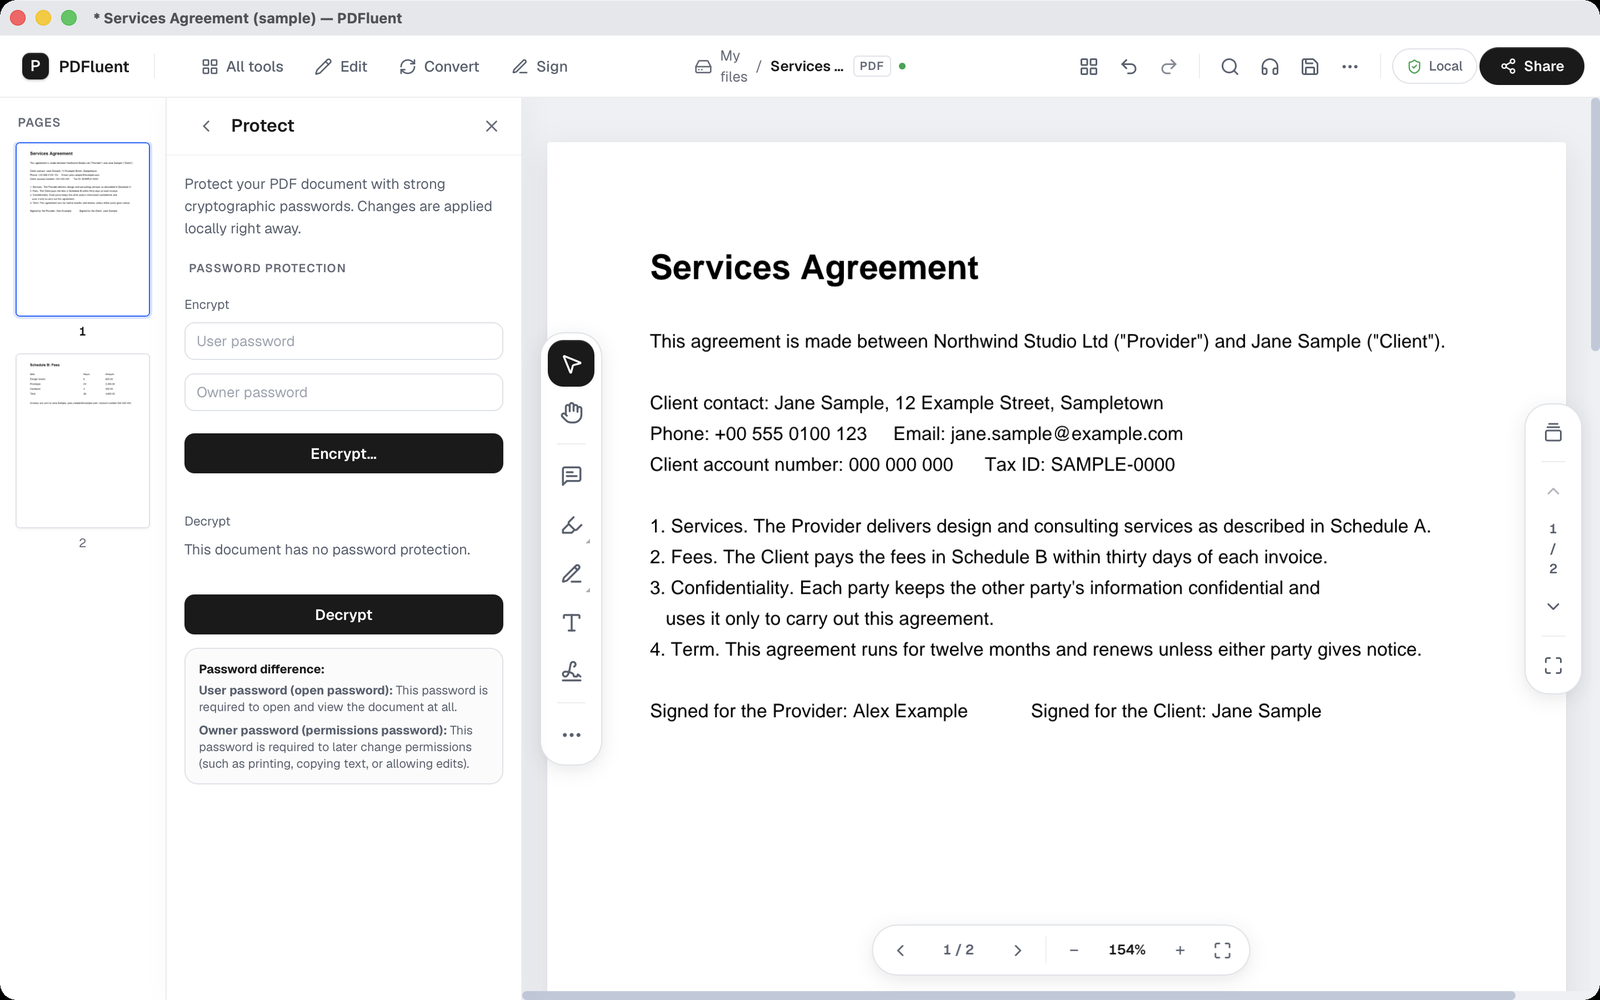Click the Decrypt button
This screenshot has height=1000, width=1600.
tap(343, 614)
